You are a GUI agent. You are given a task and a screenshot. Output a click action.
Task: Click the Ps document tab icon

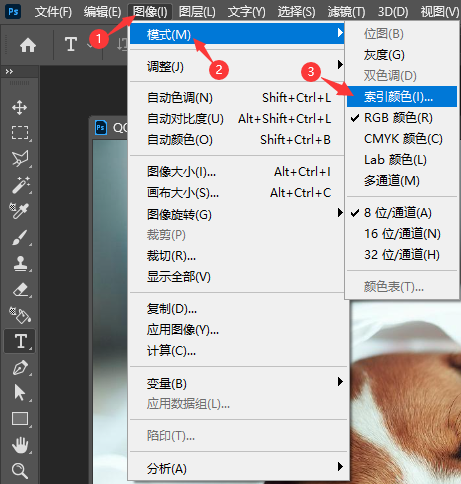tap(101, 127)
